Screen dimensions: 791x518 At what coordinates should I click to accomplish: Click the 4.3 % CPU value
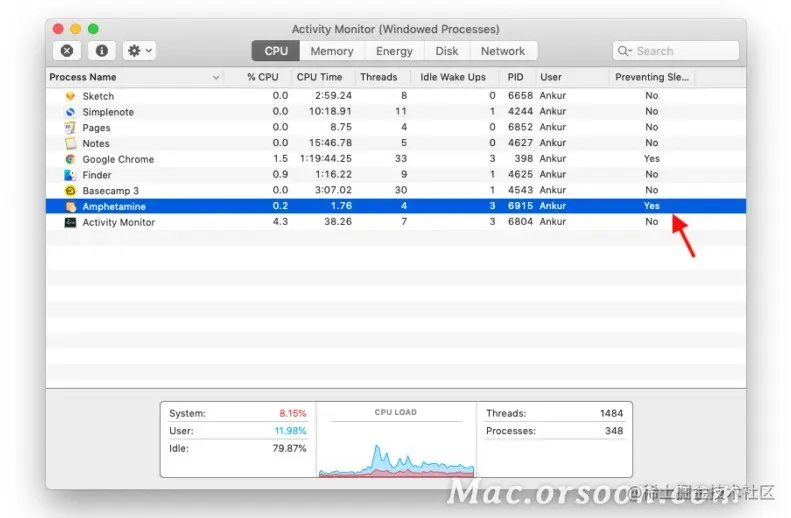[x=280, y=221]
